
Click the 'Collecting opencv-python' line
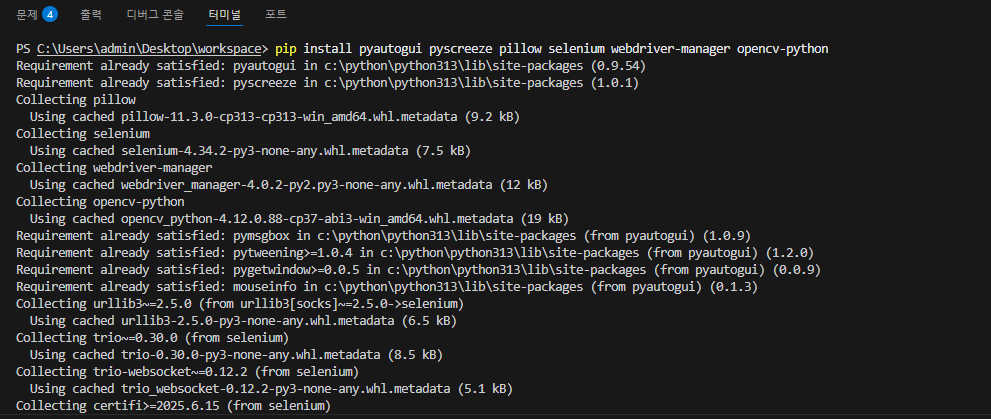pyautogui.click(x=100, y=202)
